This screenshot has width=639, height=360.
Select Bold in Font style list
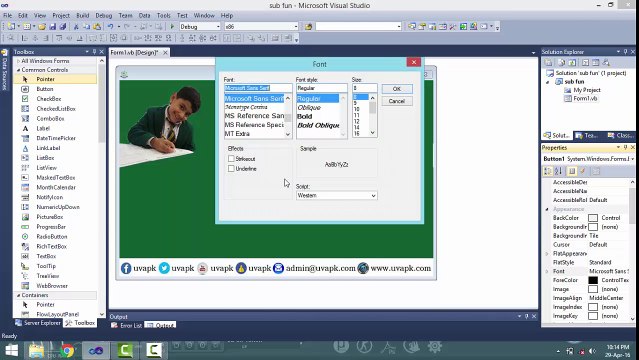(x=305, y=116)
